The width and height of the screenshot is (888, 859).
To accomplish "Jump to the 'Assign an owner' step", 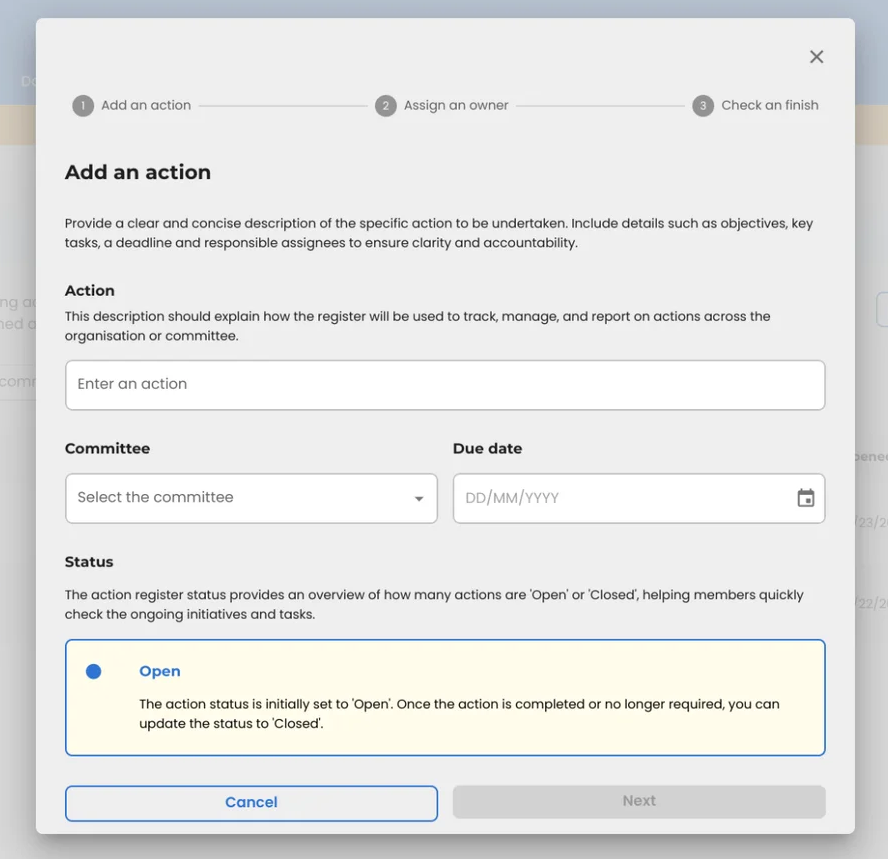I will [x=456, y=105].
